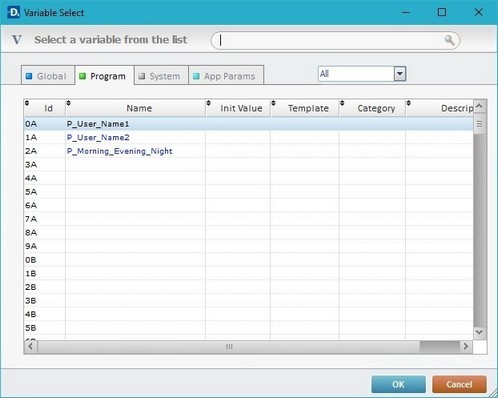Click the sort icon on Template column
This screenshot has height=398, width=498.
[273, 103]
